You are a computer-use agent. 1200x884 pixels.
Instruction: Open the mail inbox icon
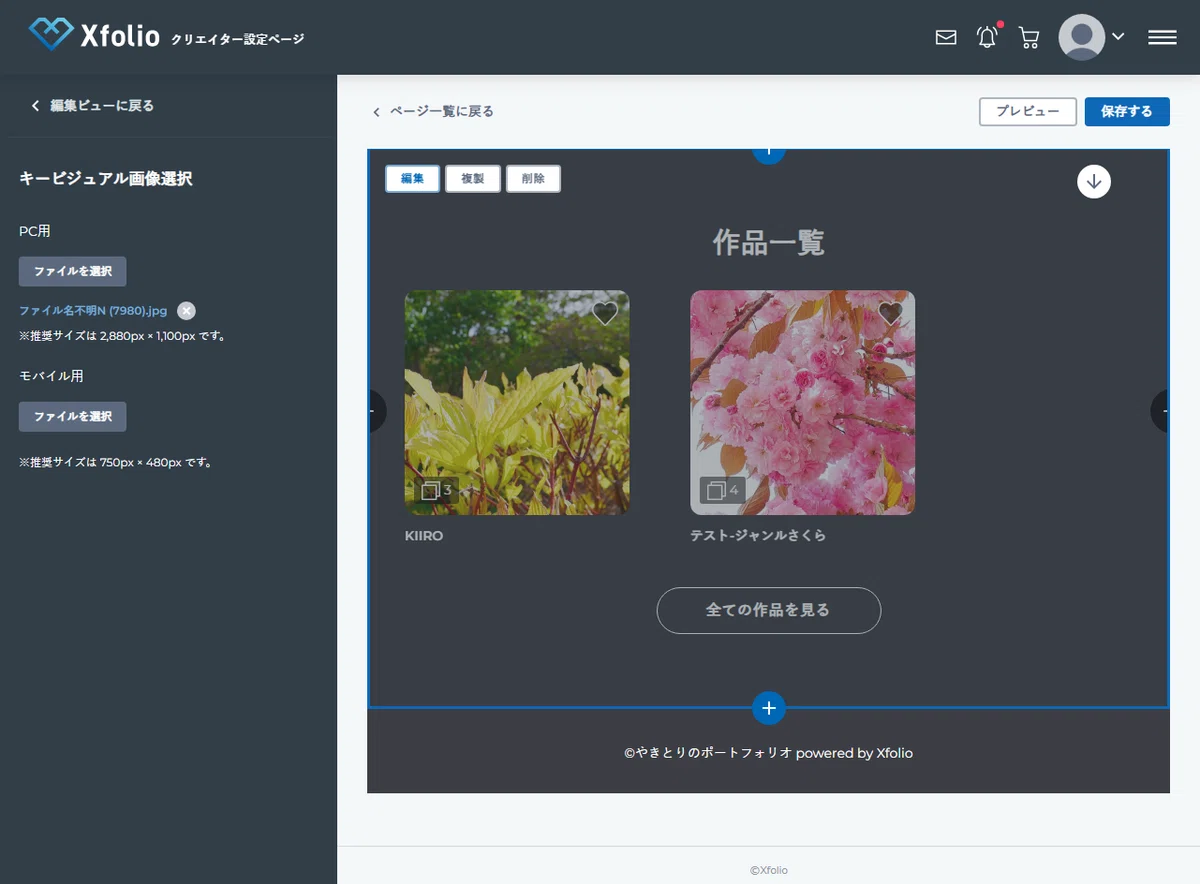946,38
